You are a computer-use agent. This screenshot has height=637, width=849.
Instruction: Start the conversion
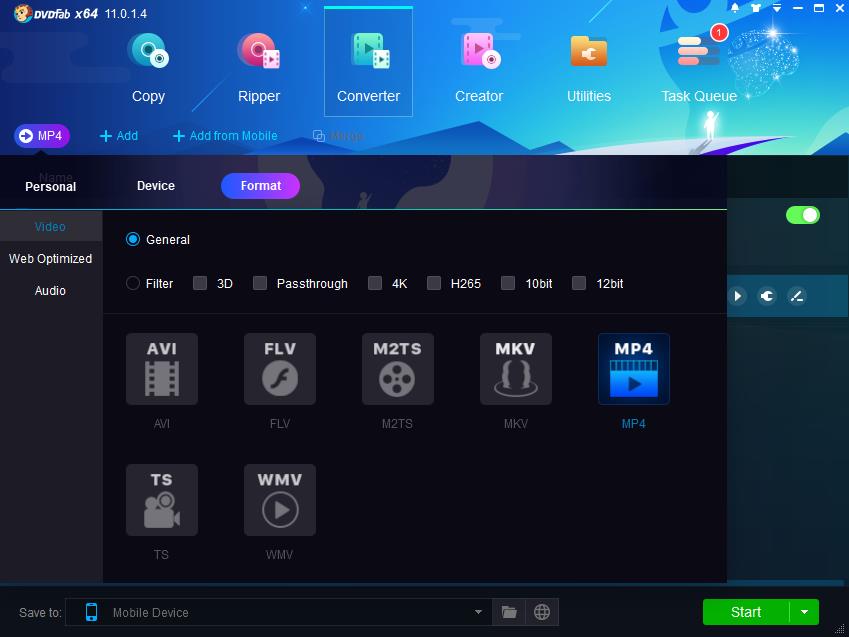pyautogui.click(x=746, y=612)
